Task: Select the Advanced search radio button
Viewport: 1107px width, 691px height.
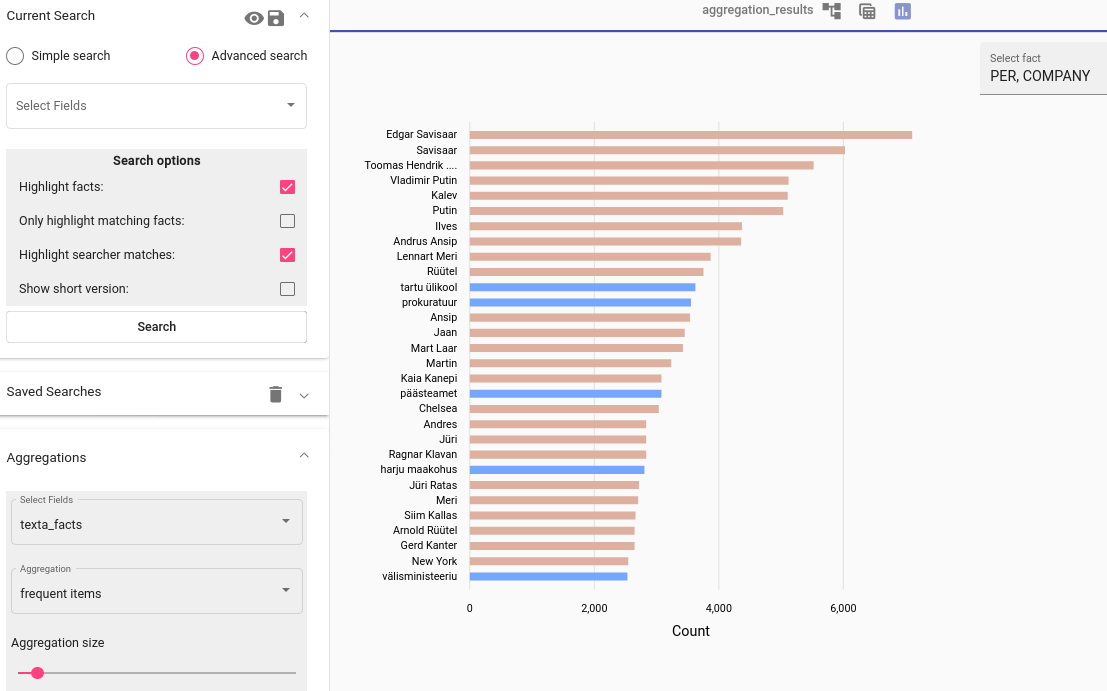Action: 195,56
